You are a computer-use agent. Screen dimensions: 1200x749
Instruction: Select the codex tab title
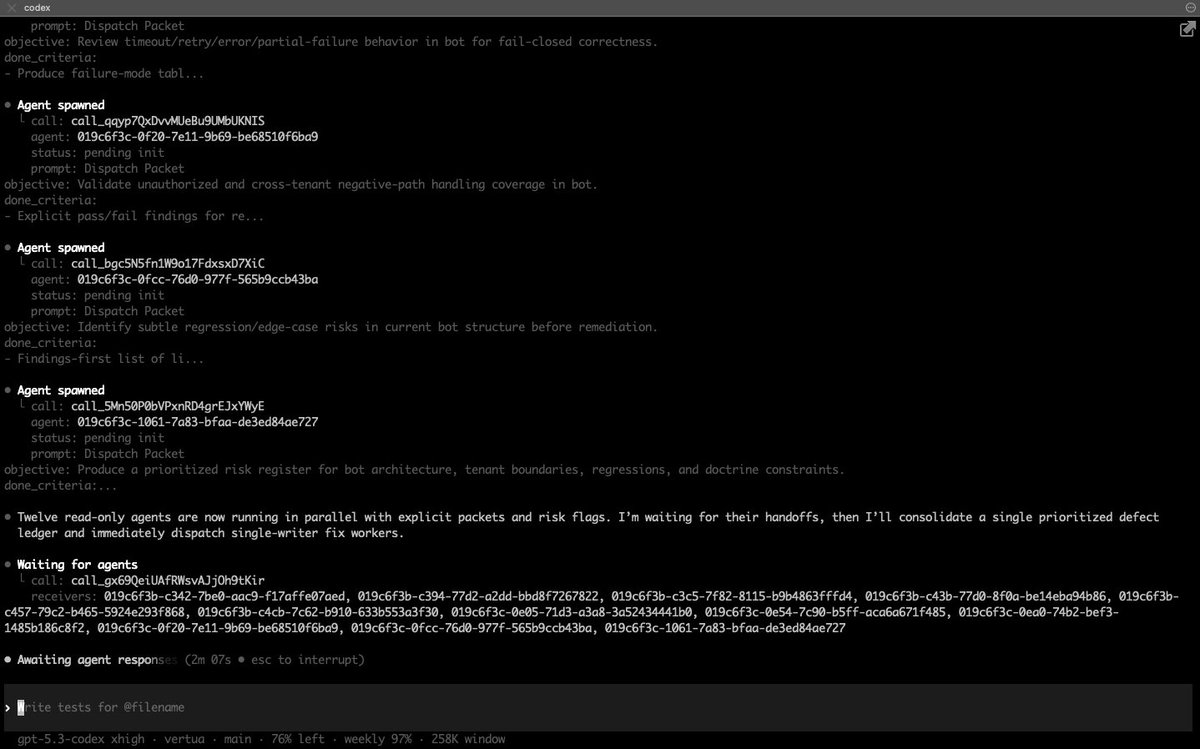(x=38, y=7)
